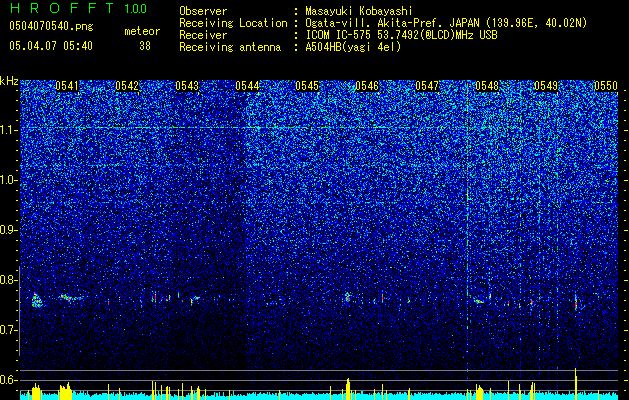
Task: Click the 1.0 frequency axis label
Action: [9, 180]
